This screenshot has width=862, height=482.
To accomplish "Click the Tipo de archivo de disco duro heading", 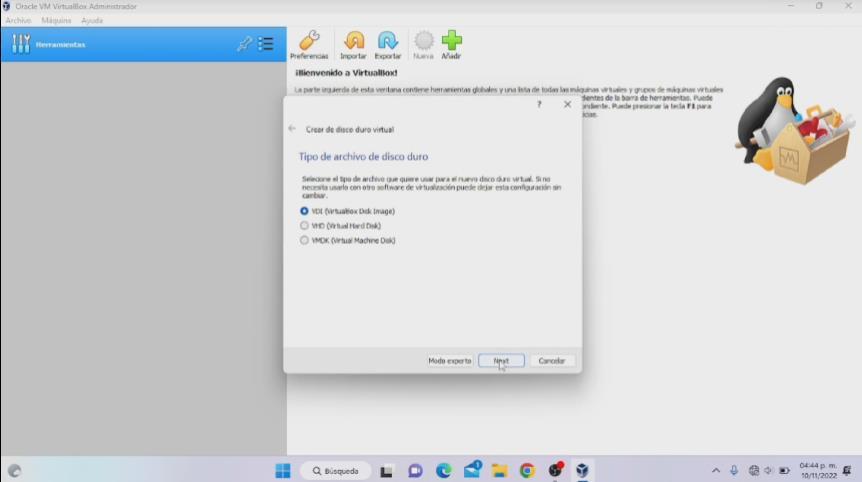I will 363,157.
